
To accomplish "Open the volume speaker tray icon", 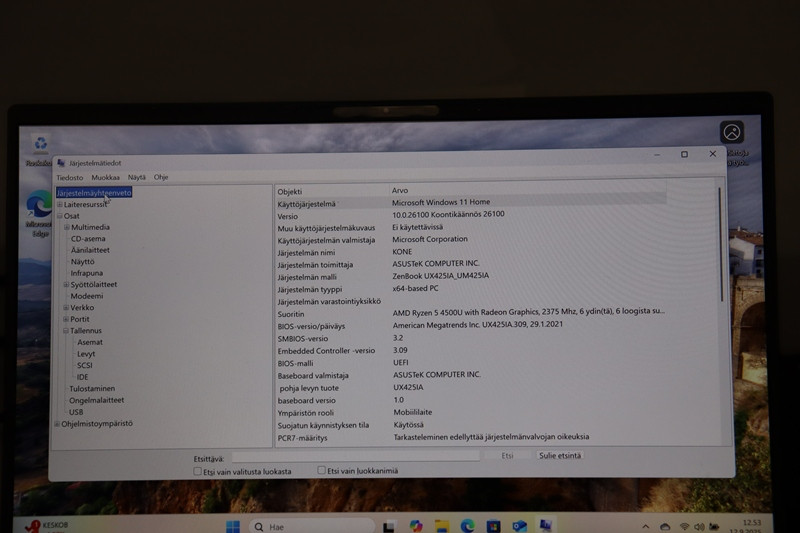I will (699, 526).
